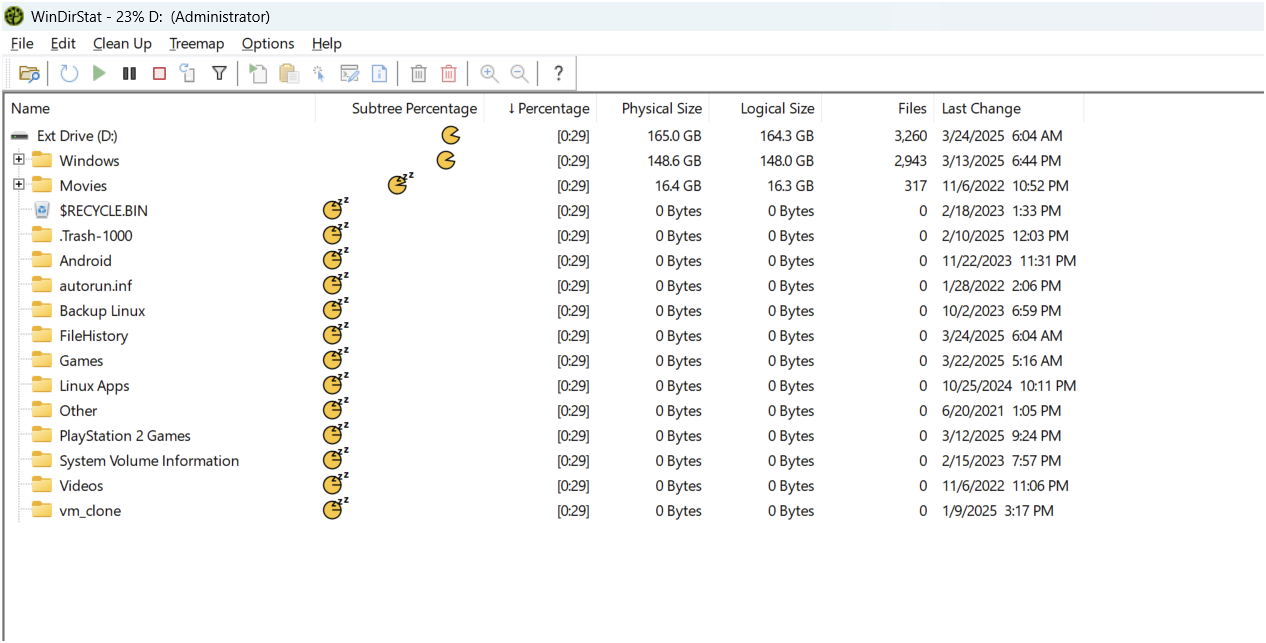The width and height of the screenshot is (1266, 643).
Task: Click the clipboard paste toolbar icon
Action: [289, 73]
